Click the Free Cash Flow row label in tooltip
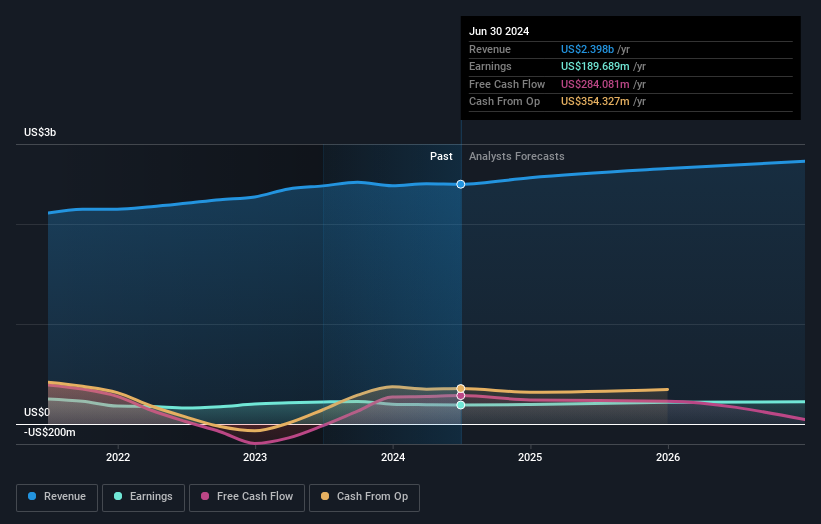Screen dimensions: 821x524 [507, 84]
